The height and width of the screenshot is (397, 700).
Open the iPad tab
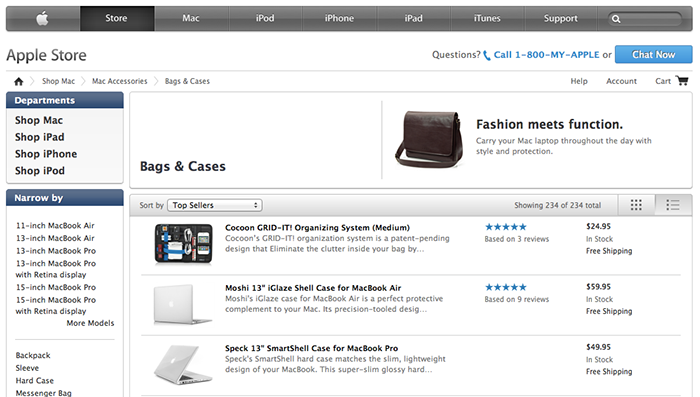point(413,18)
